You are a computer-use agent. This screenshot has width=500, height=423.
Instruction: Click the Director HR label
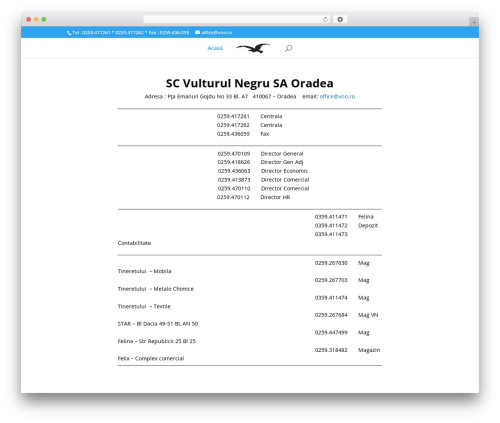[275, 197]
